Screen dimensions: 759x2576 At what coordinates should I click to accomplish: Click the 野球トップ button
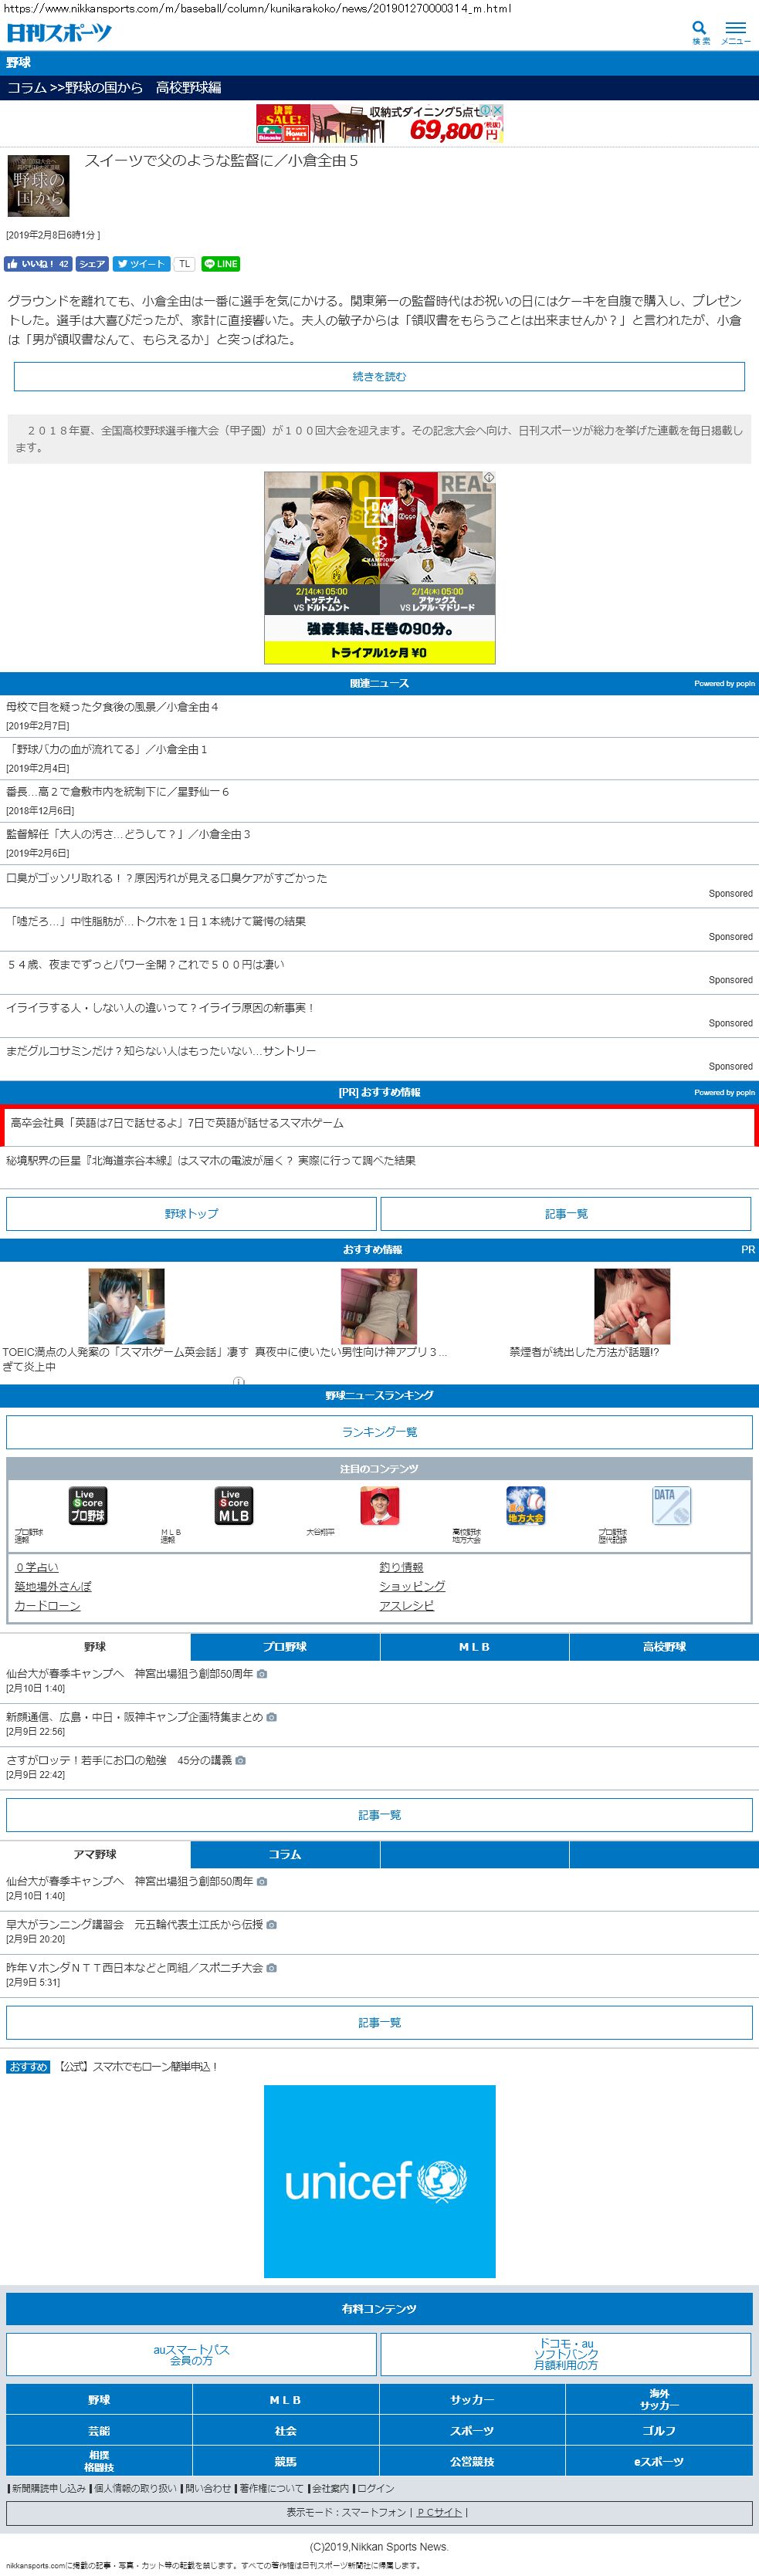pyautogui.click(x=191, y=1214)
